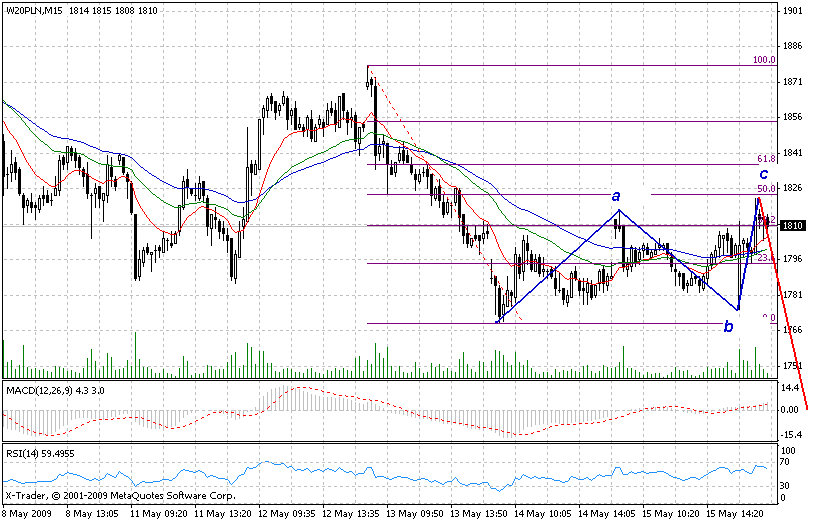Image resolution: width=815 pixels, height=521 pixels.
Task: Click the W20PLN,M15 chart title
Action: [x=35, y=11]
